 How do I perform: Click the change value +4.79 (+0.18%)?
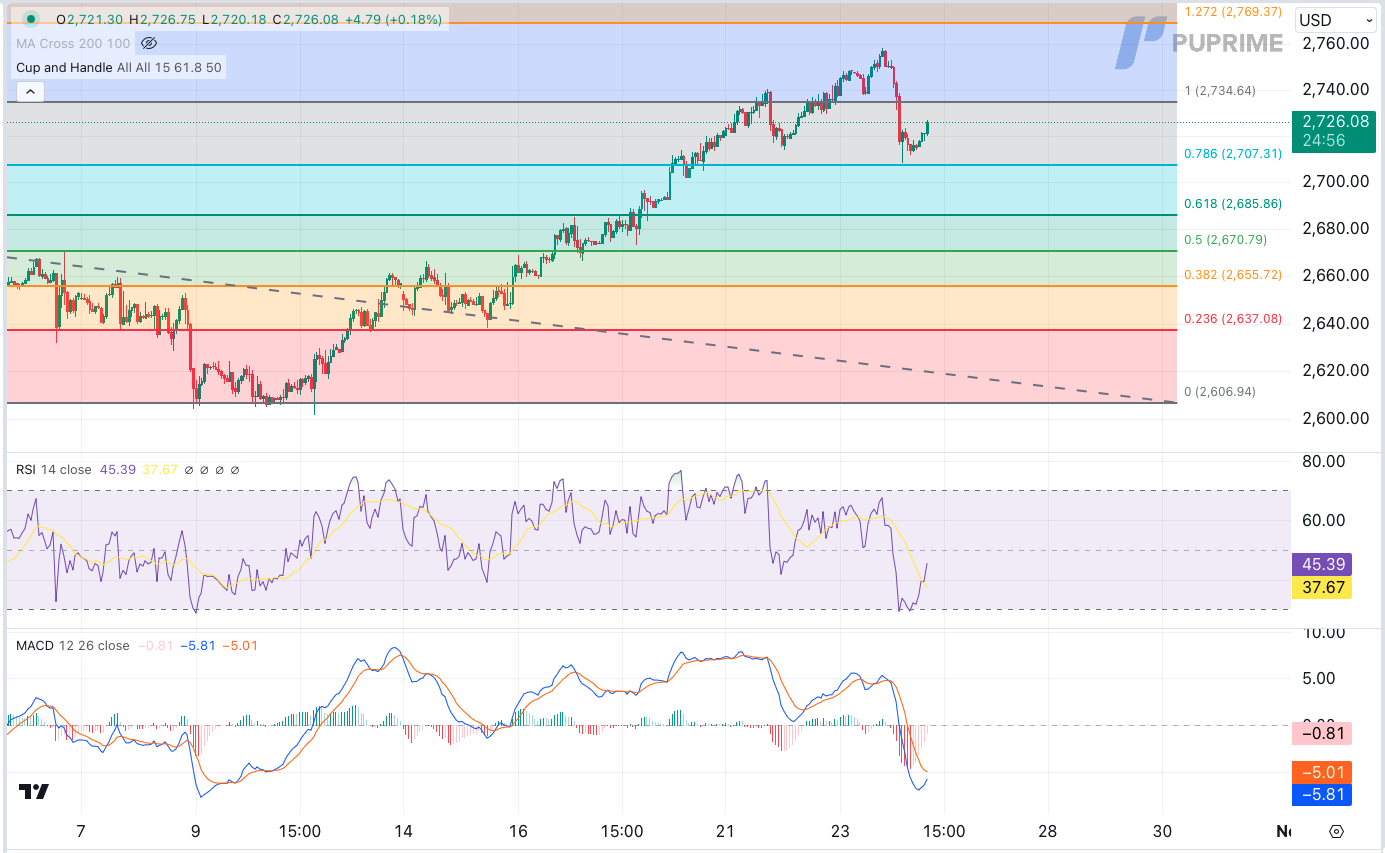tap(394, 19)
